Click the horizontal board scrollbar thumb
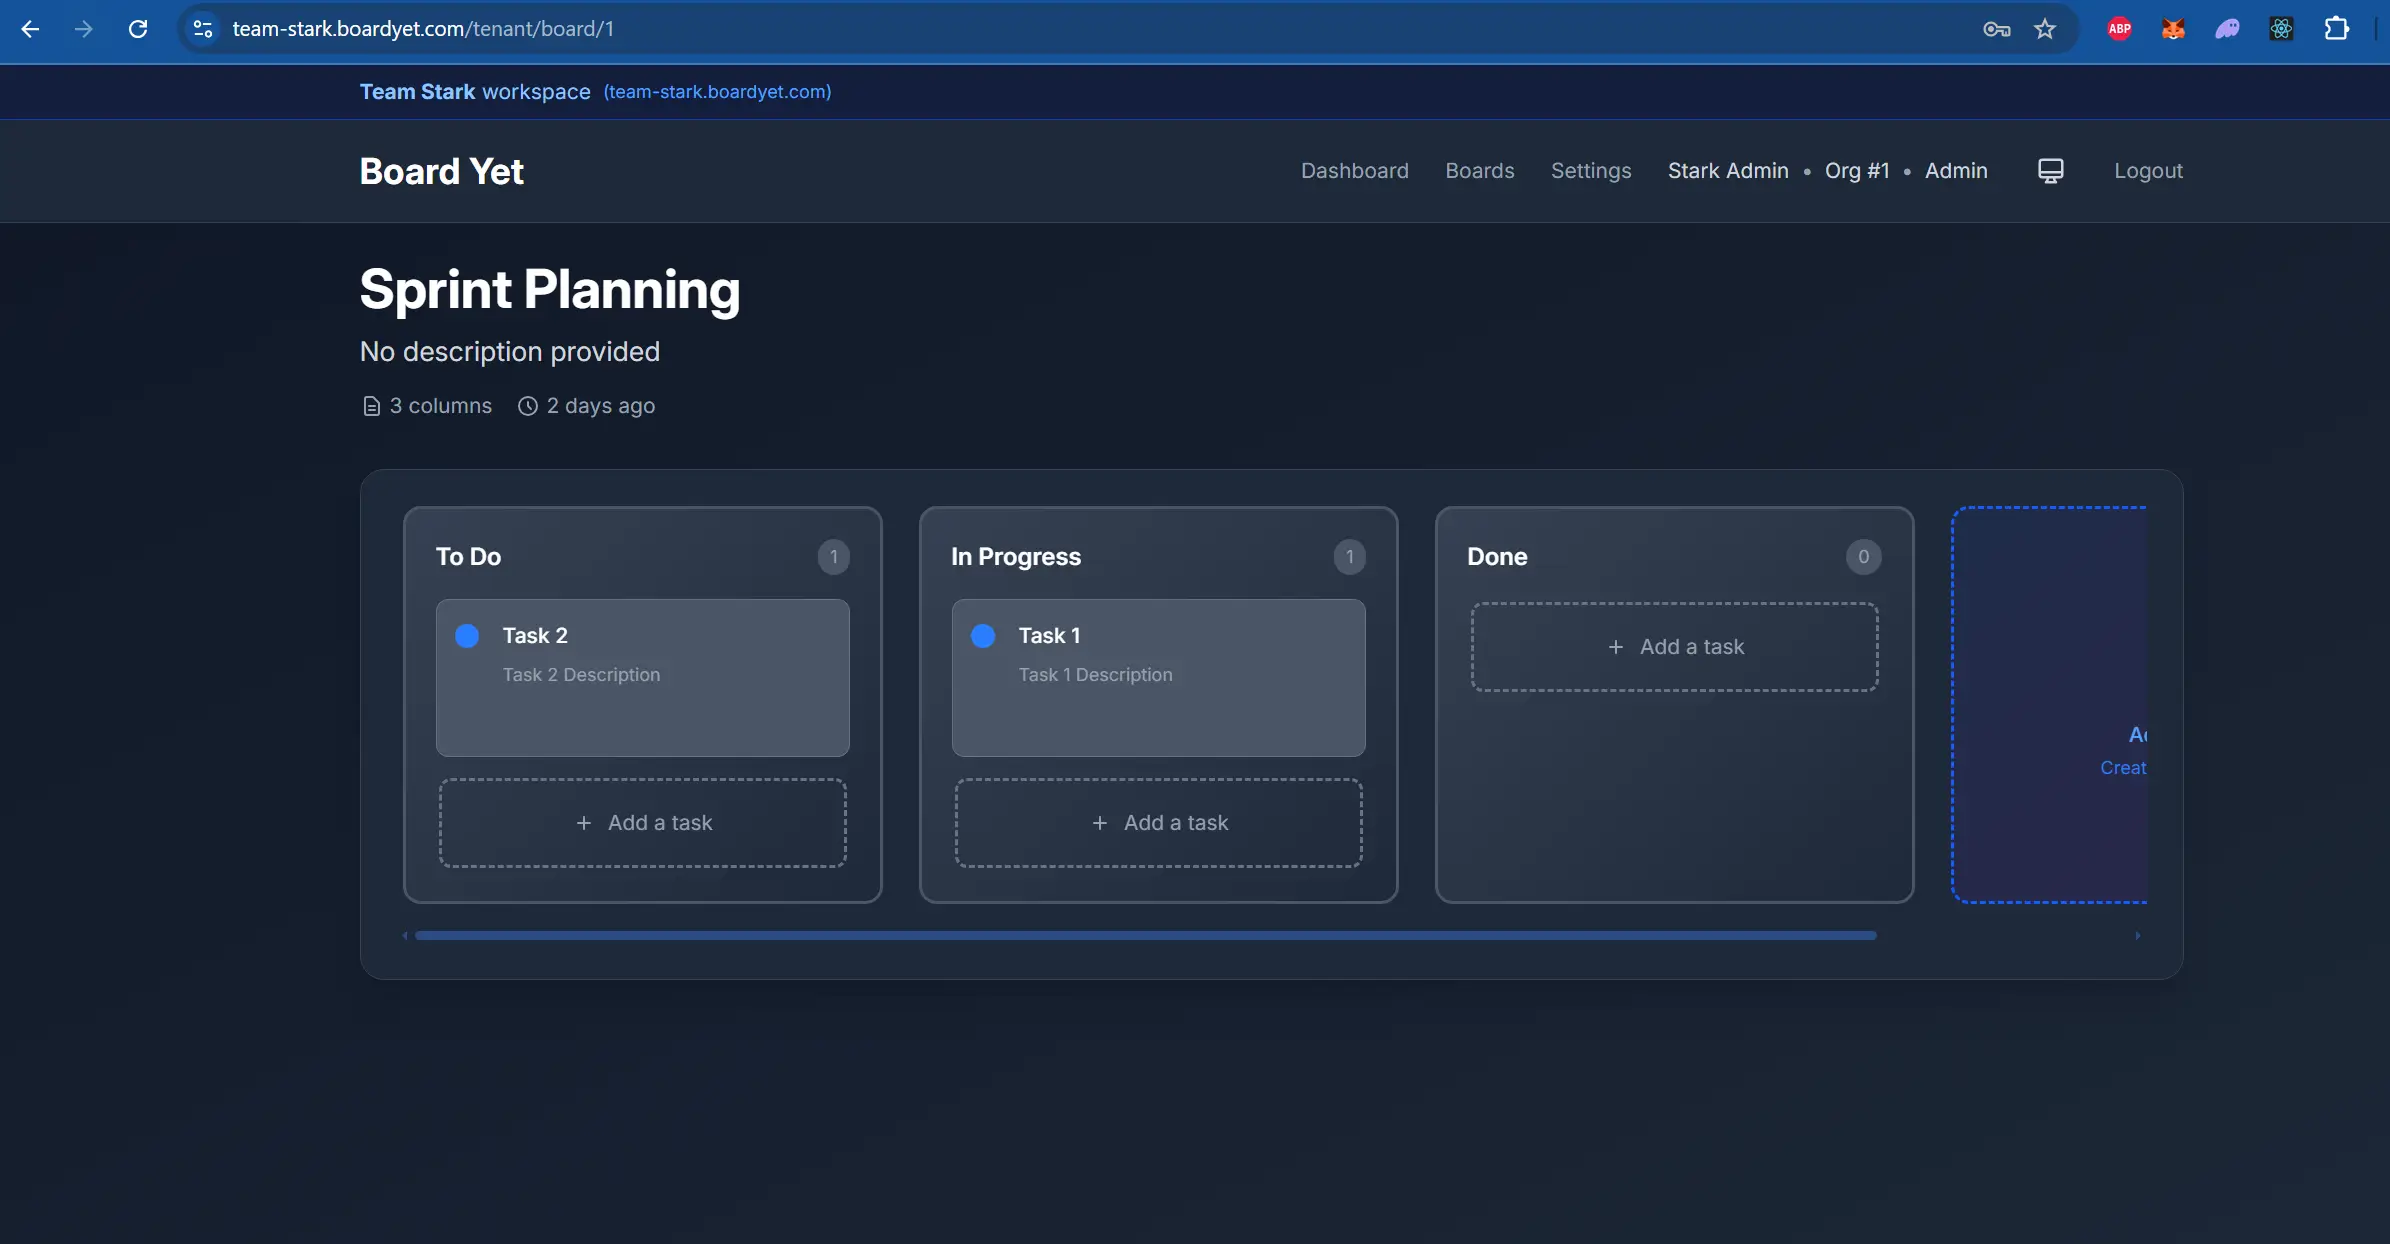The width and height of the screenshot is (2390, 1244). (x=1145, y=936)
